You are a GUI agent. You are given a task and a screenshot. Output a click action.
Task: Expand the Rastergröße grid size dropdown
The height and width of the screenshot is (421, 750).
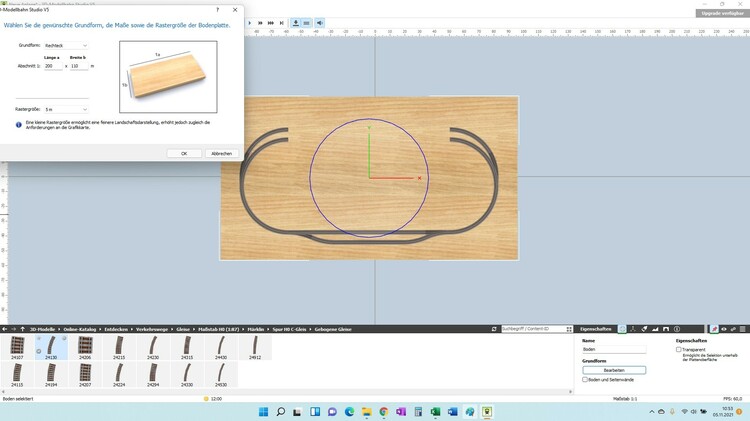[x=67, y=109]
